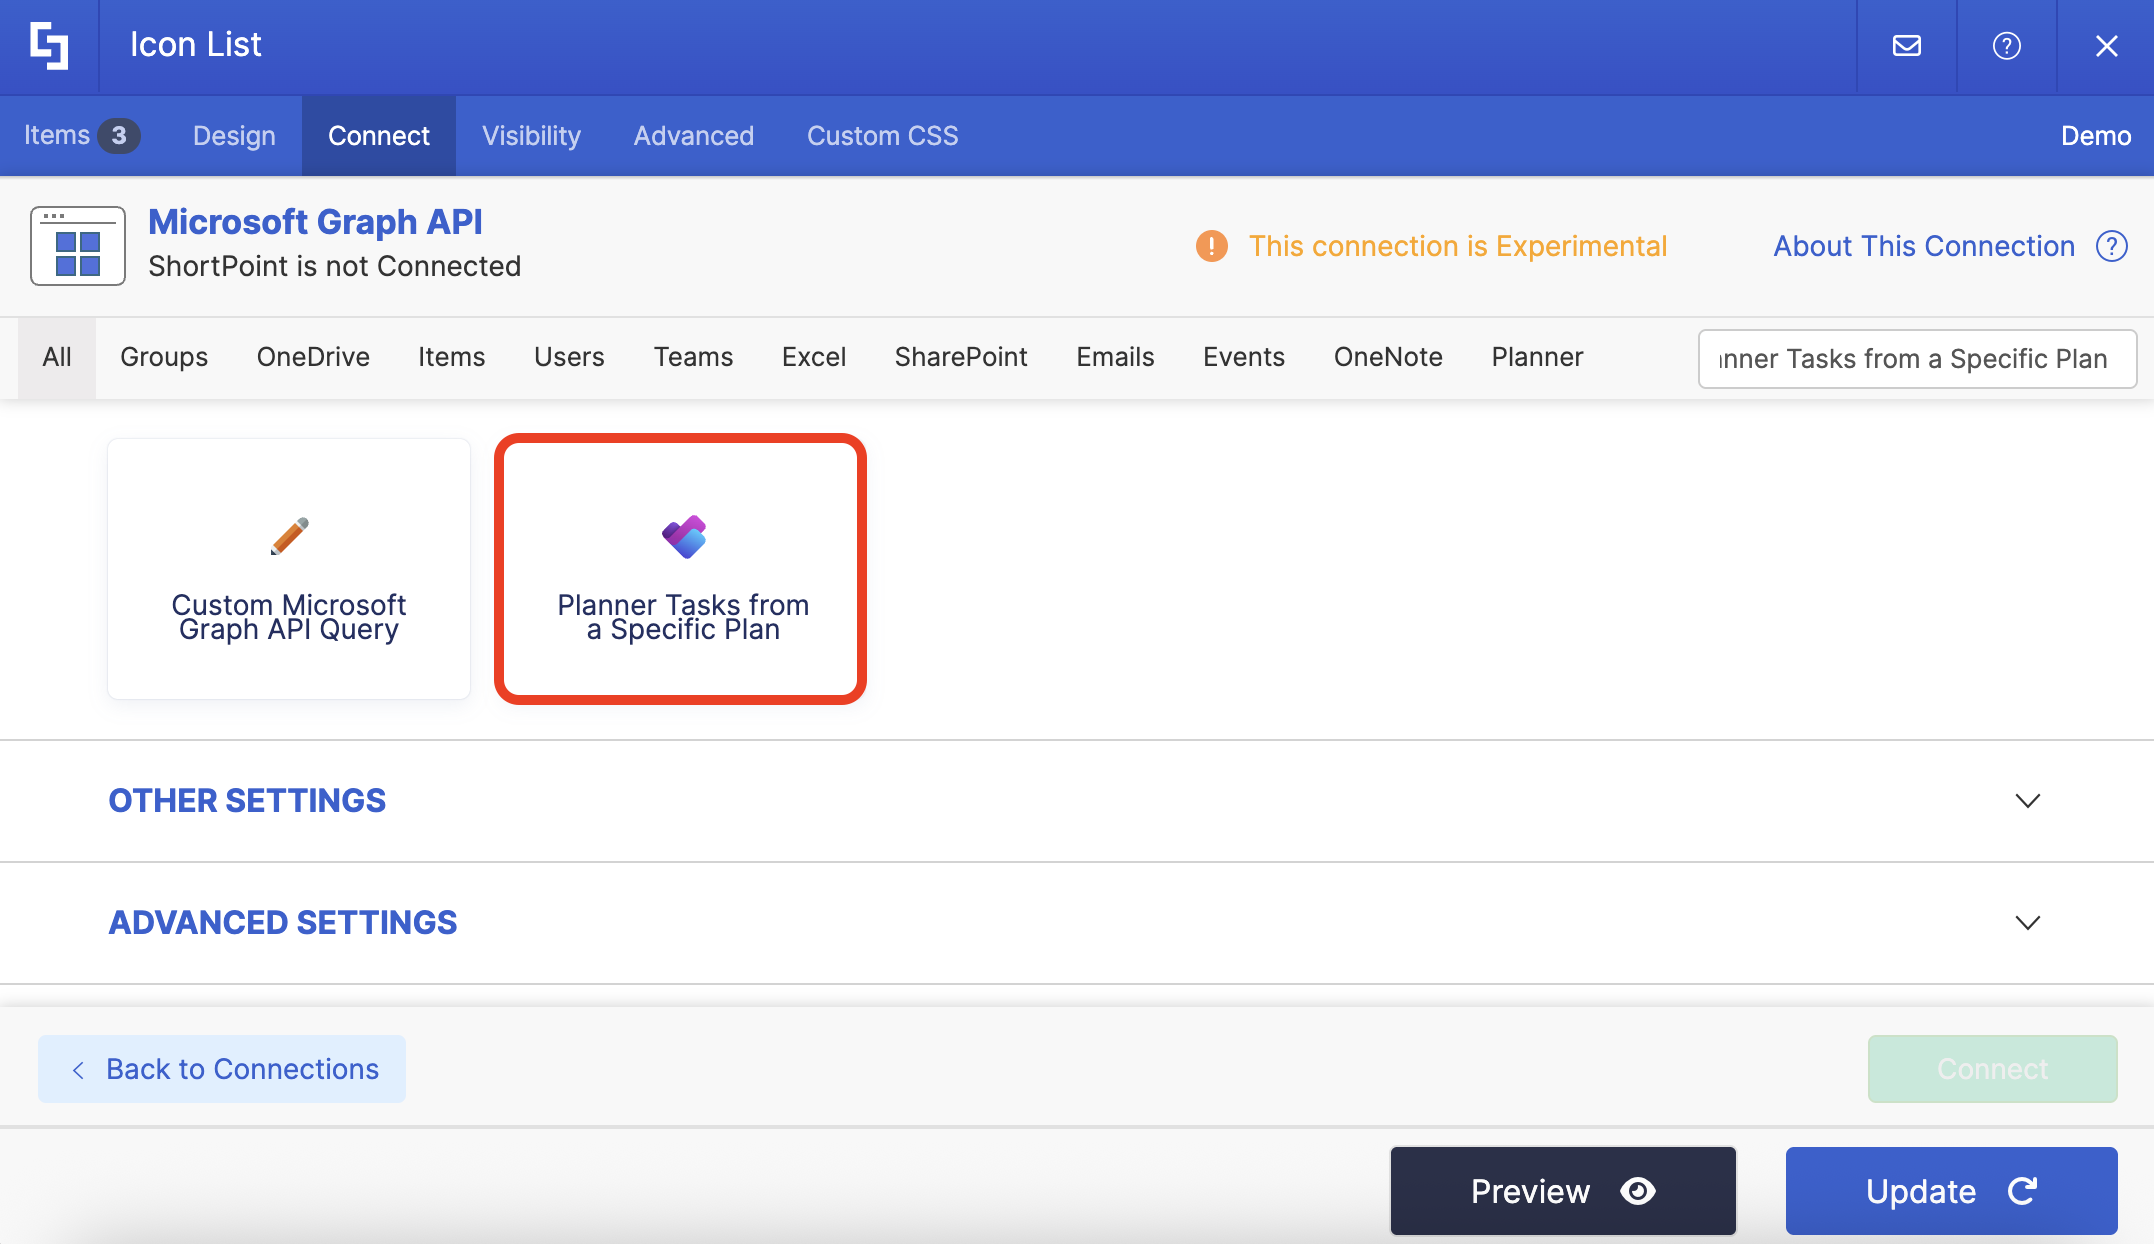The image size is (2154, 1244).
Task: Filter connections by Planner category
Action: [1536, 357]
